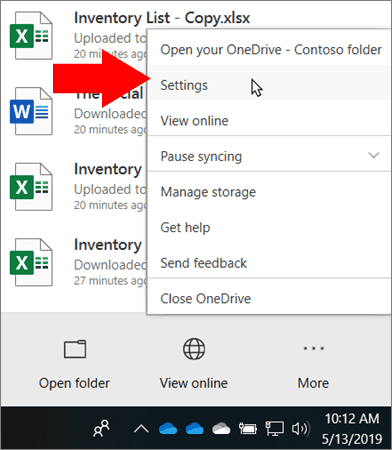
Task: Open the Inventory List - Copy.xlsx file name
Action: pyautogui.click(x=162, y=18)
